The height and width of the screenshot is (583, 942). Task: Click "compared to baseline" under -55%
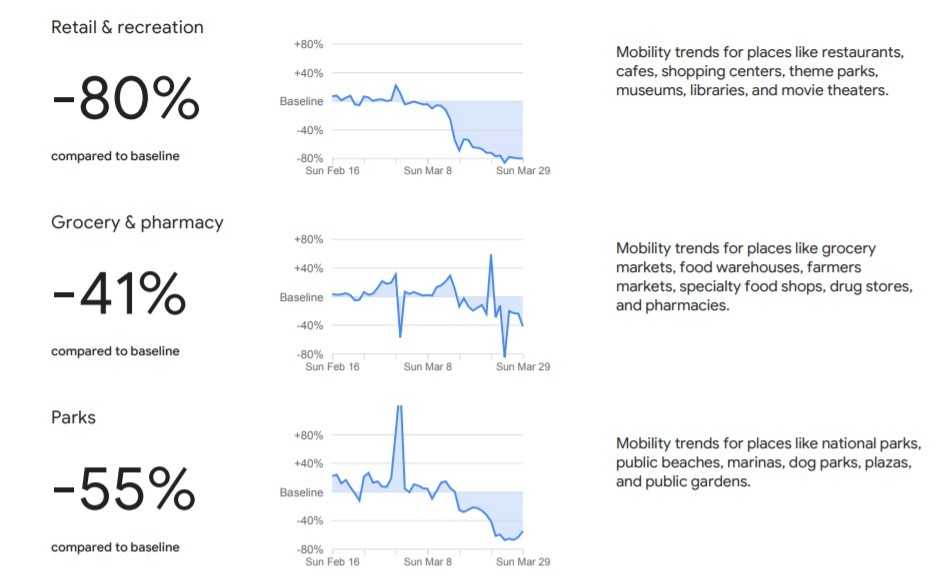[x=115, y=547]
